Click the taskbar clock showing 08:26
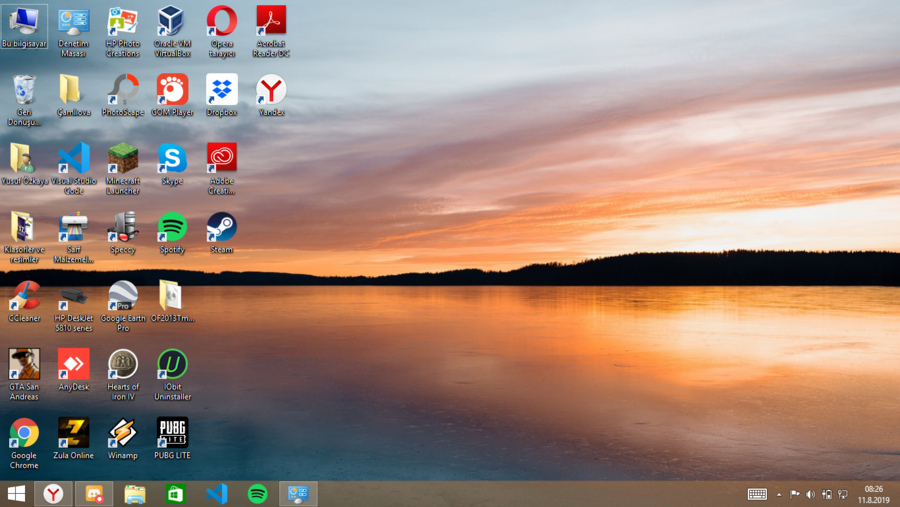The width and height of the screenshot is (900, 507). pyautogui.click(x=873, y=494)
